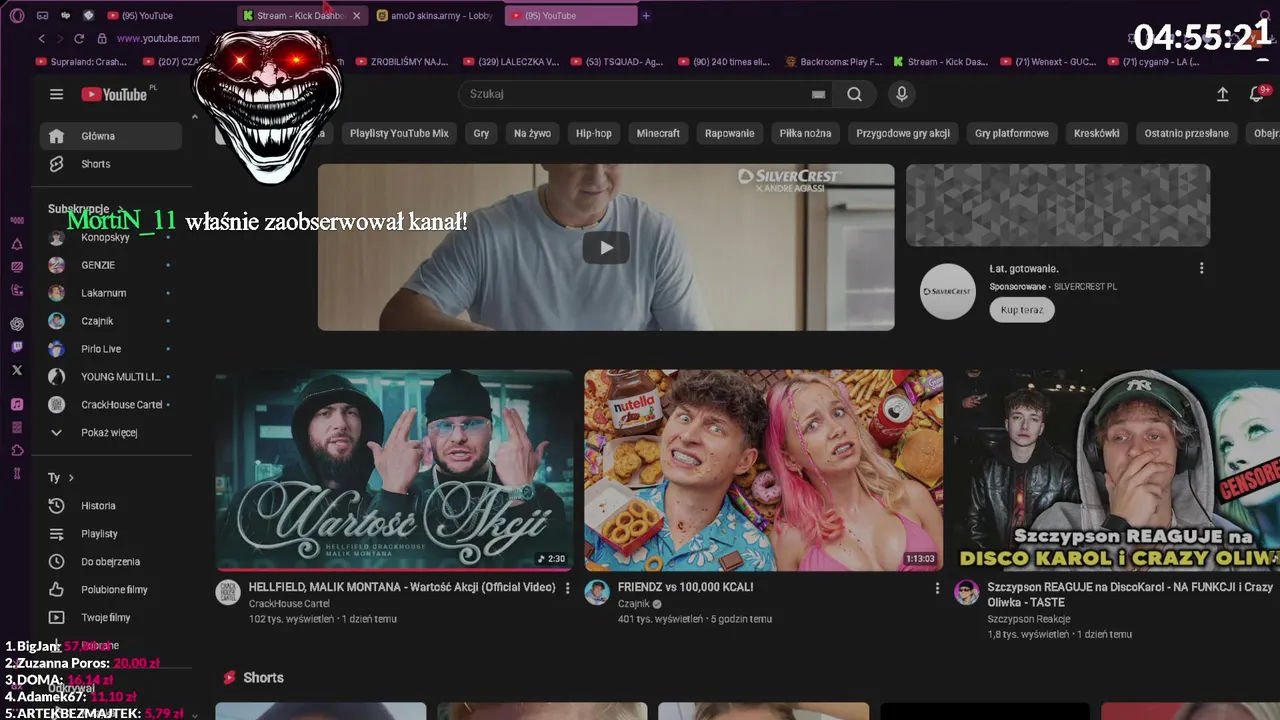This screenshot has width=1280, height=720.
Task: Select the Główna home item
Action: (x=110, y=136)
